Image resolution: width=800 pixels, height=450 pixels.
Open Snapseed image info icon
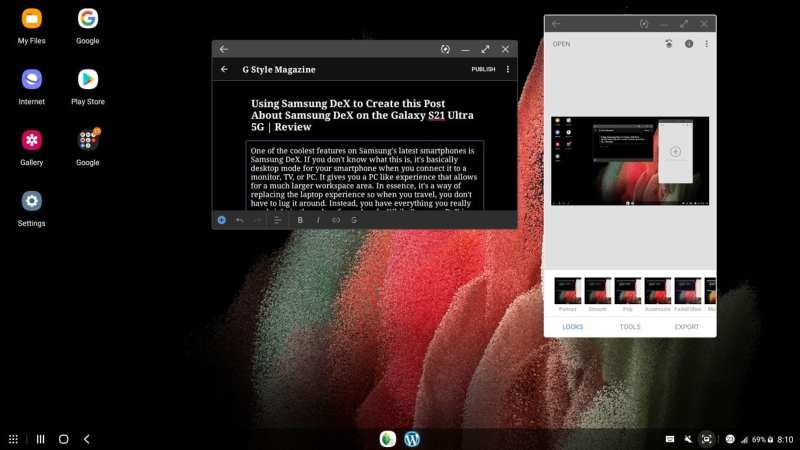[689, 44]
